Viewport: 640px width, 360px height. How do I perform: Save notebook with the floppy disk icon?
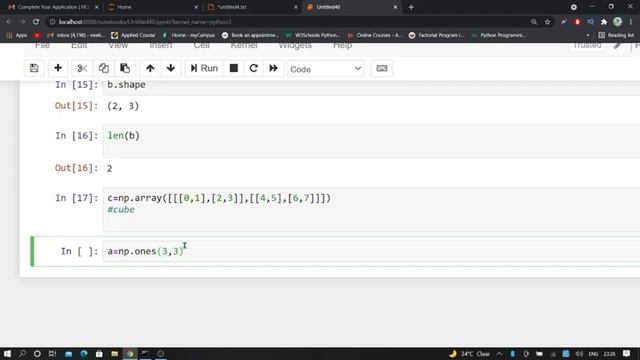click(x=34, y=68)
